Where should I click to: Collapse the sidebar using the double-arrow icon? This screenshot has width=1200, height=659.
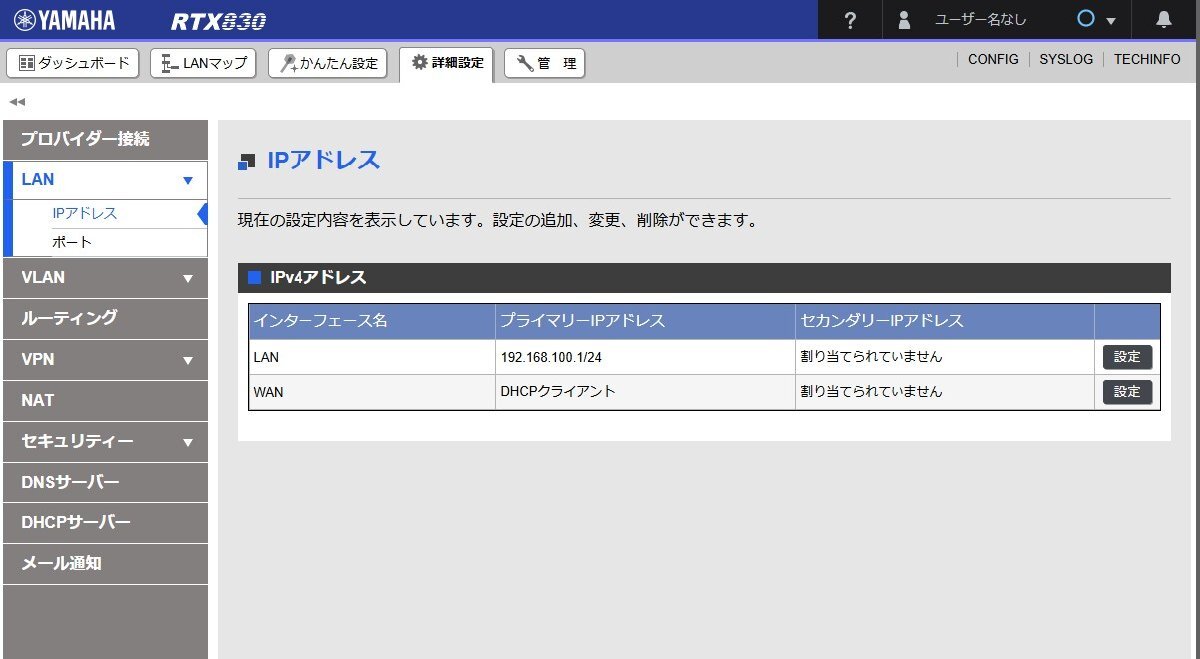point(15,101)
